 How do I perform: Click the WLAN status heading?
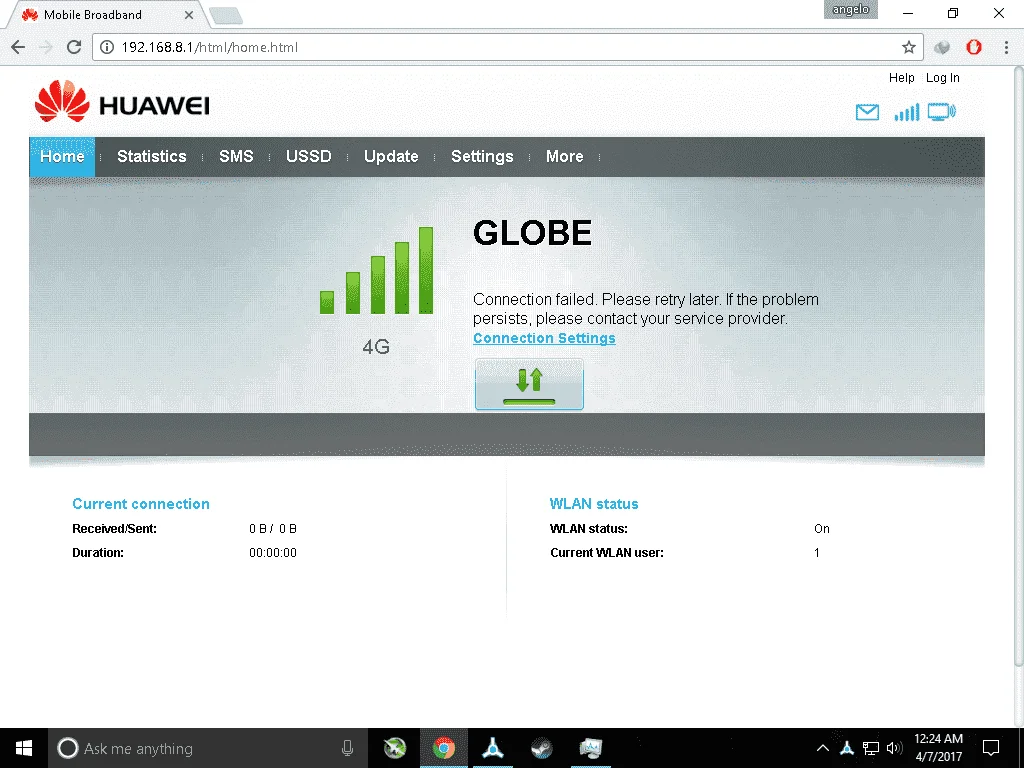pyautogui.click(x=594, y=504)
